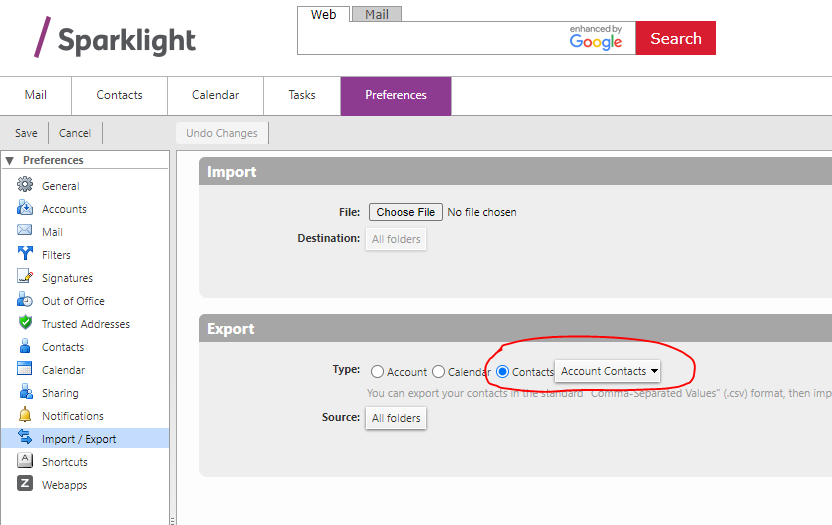Select Out of Office preferences

[85, 301]
